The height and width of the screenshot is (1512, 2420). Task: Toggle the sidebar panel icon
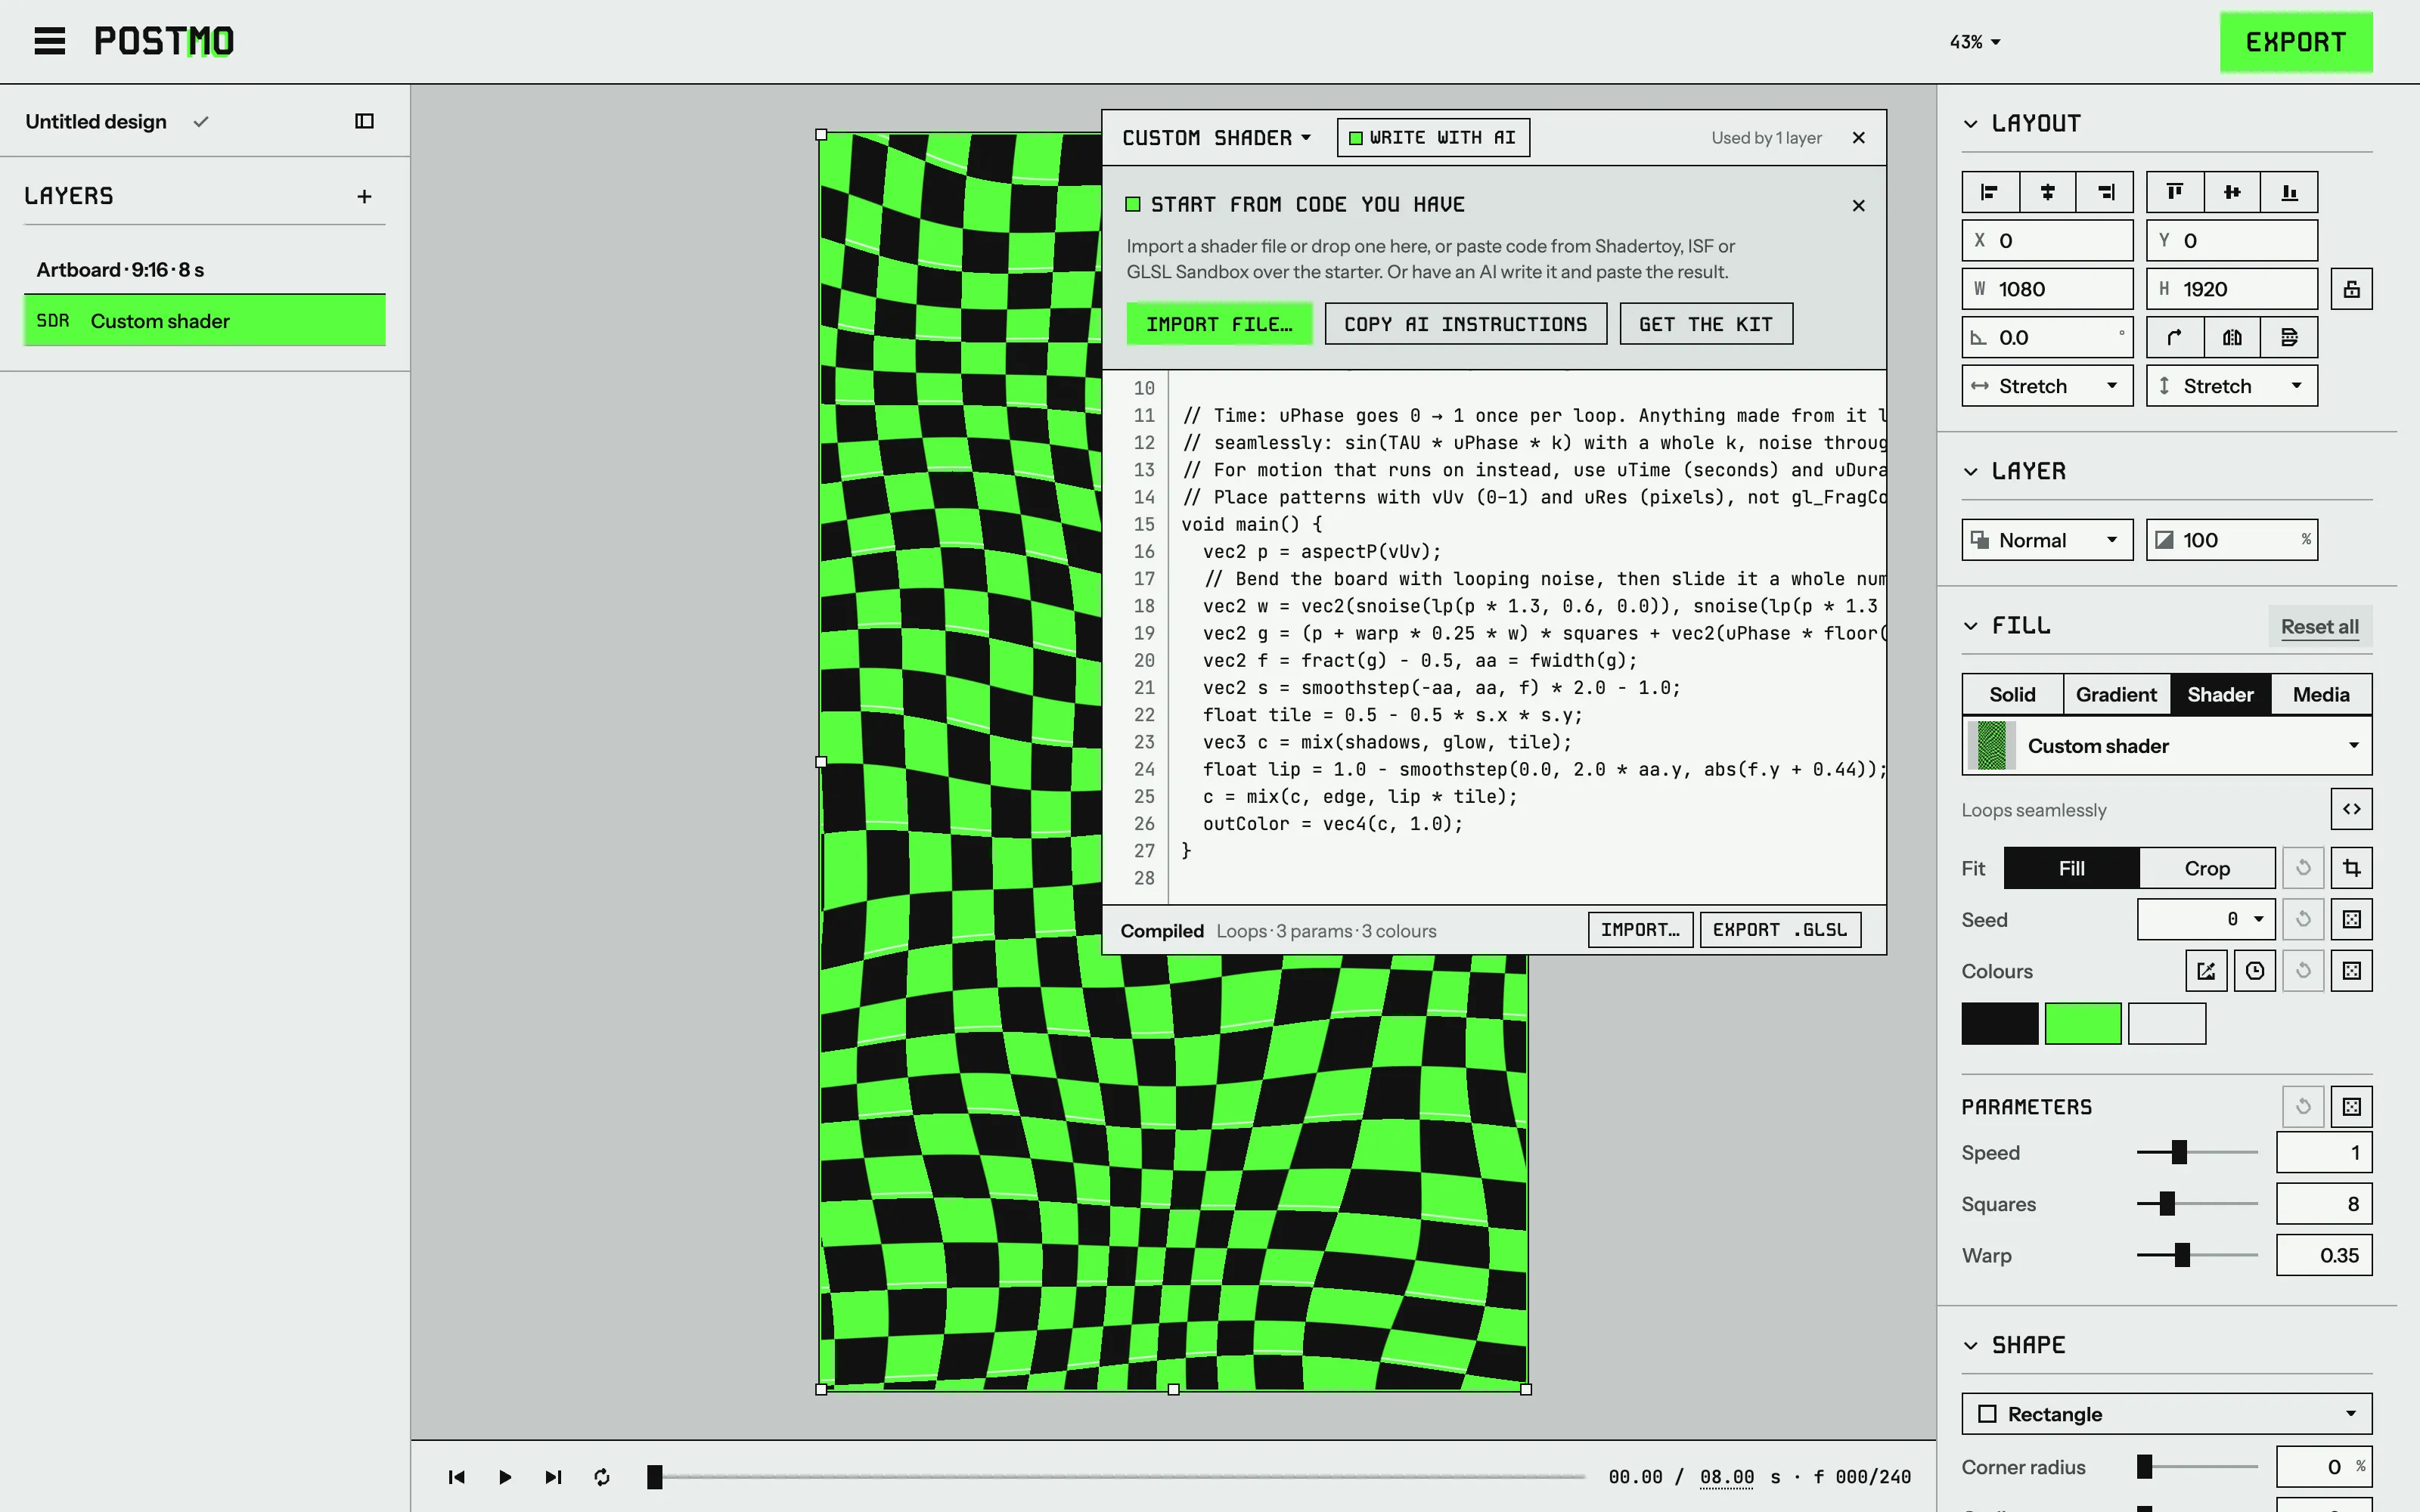click(364, 121)
